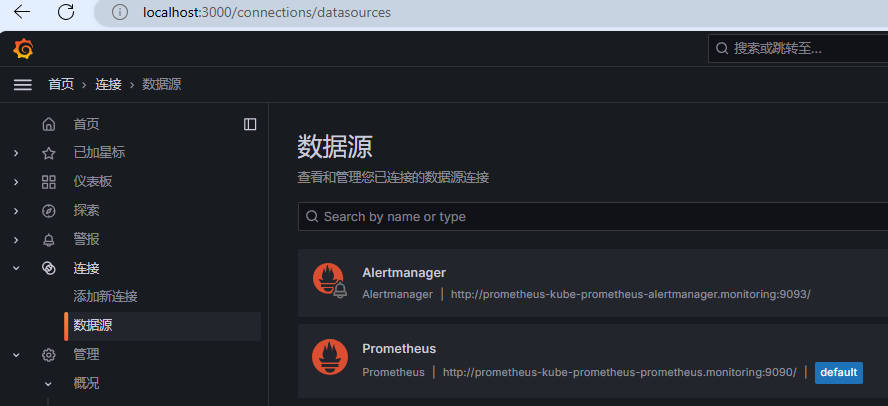Click the Alertmanager data source icon
The width and height of the screenshot is (888, 406).
pos(329,282)
